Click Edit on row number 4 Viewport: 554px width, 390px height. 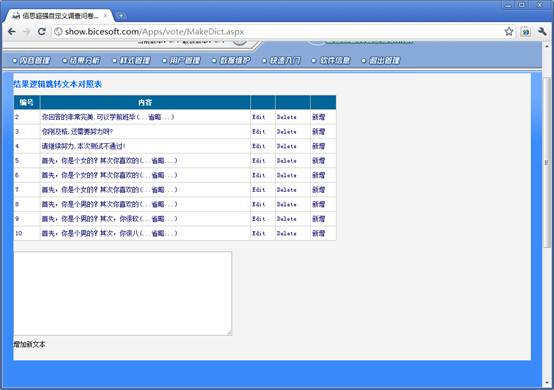pyautogui.click(x=259, y=146)
